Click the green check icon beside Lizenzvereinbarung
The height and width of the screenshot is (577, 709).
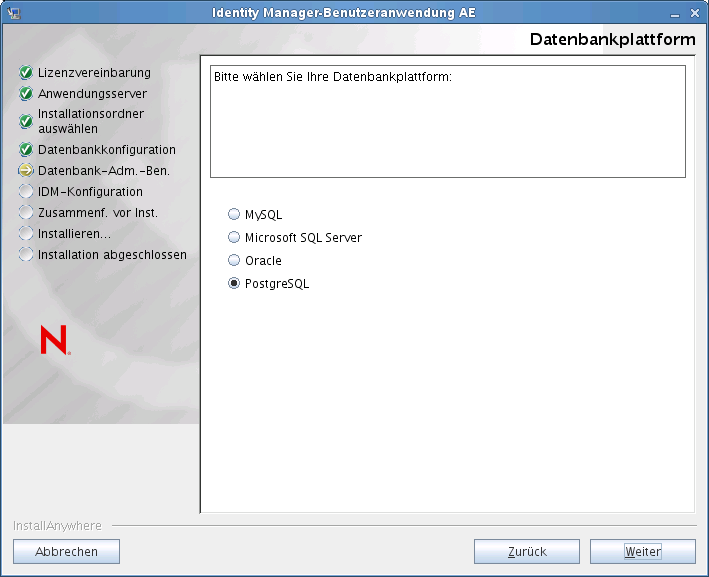pos(26,72)
